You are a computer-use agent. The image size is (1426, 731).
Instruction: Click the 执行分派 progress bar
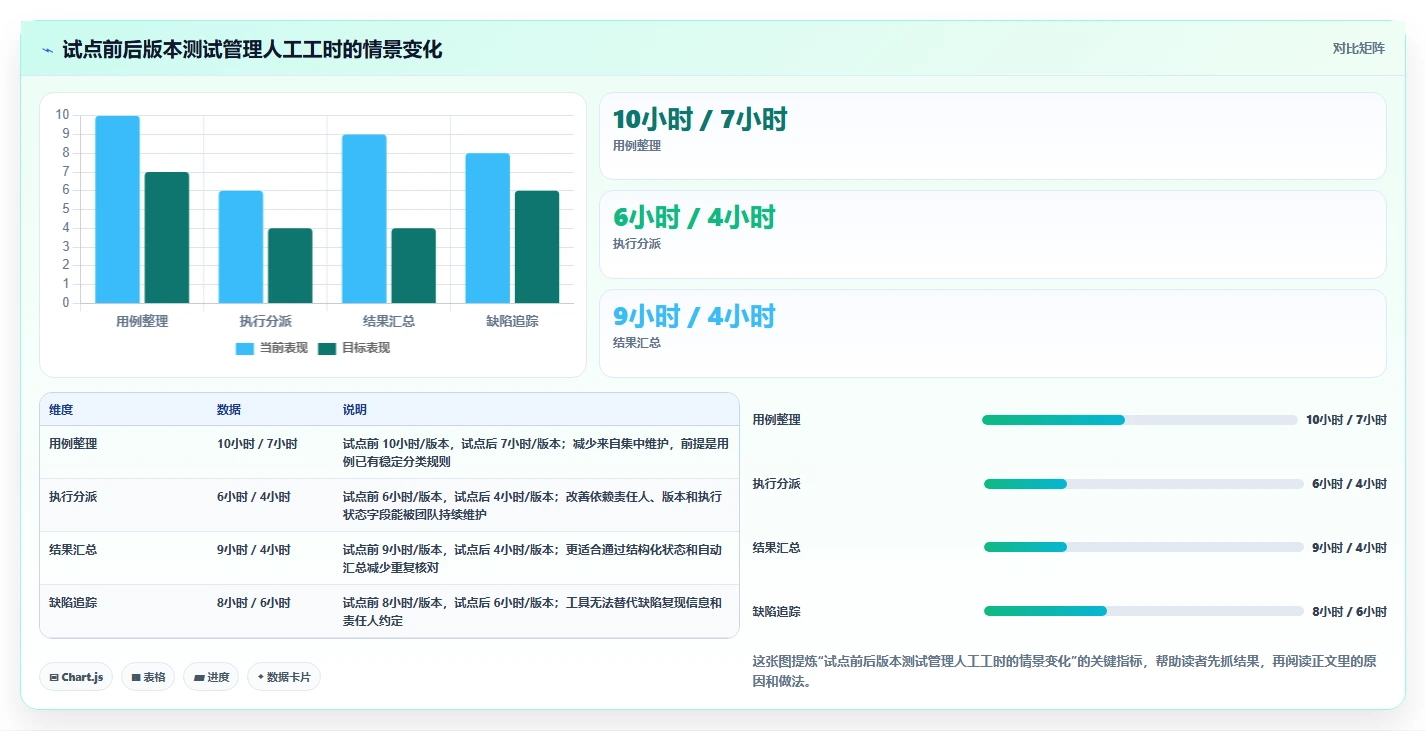tap(1144, 484)
